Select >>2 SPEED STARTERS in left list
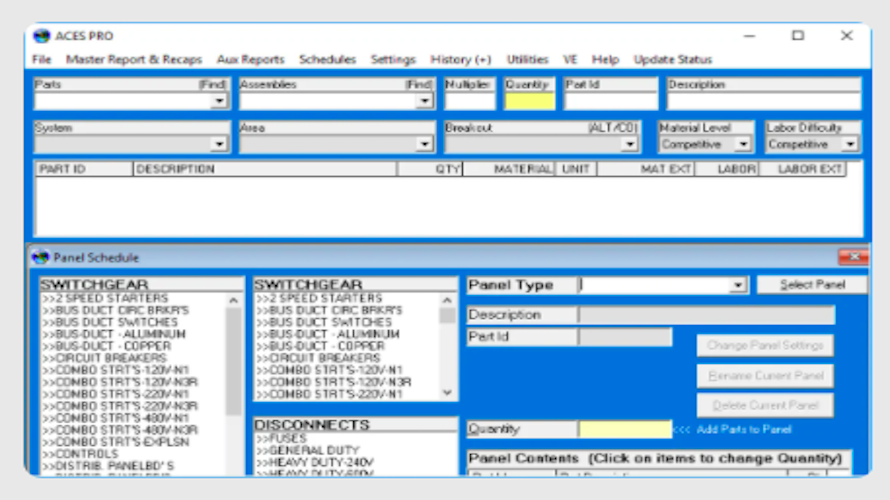 coord(105,299)
